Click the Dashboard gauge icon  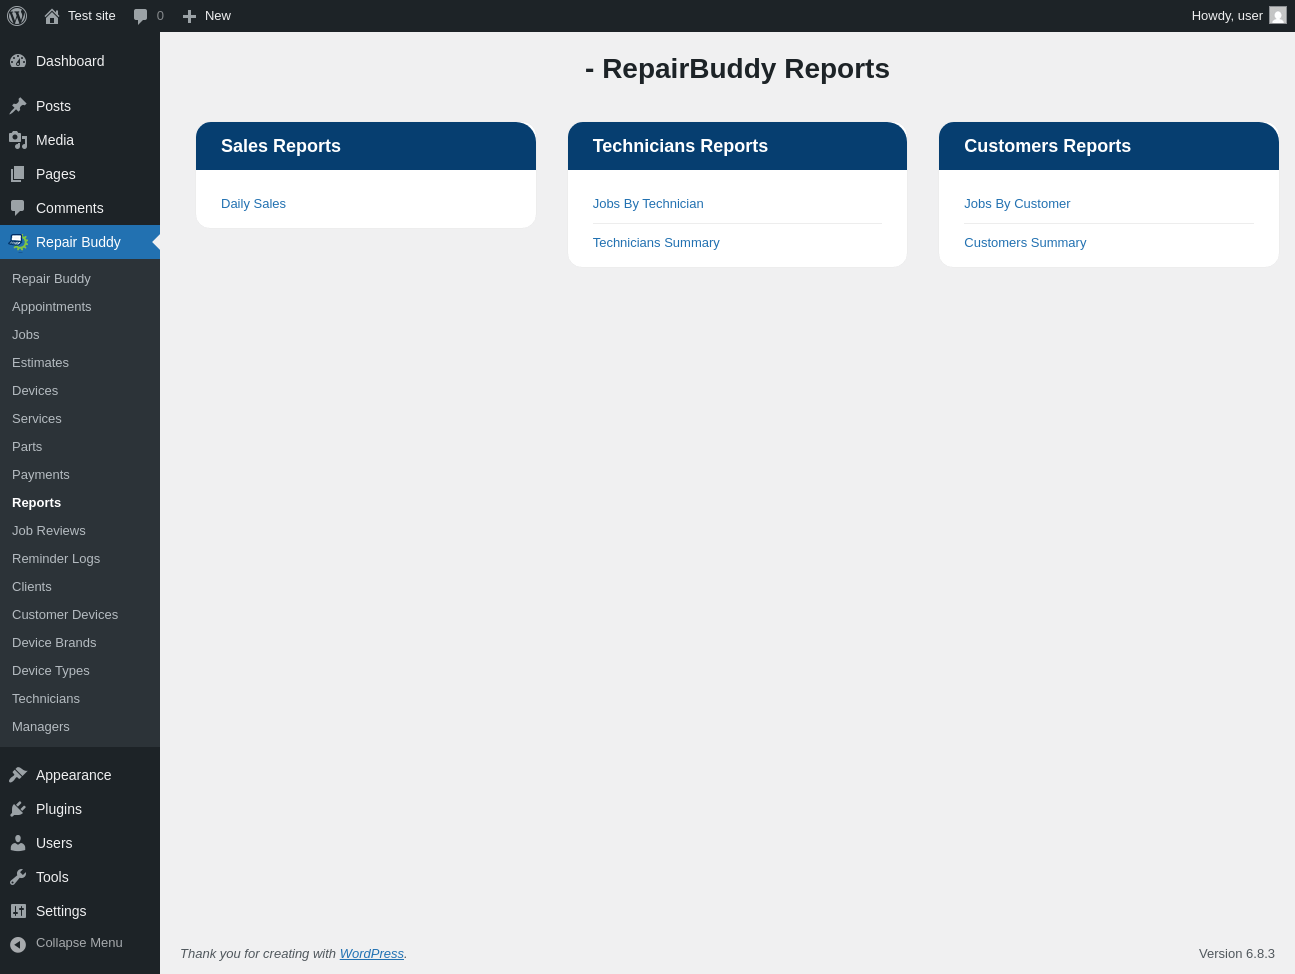point(18,61)
